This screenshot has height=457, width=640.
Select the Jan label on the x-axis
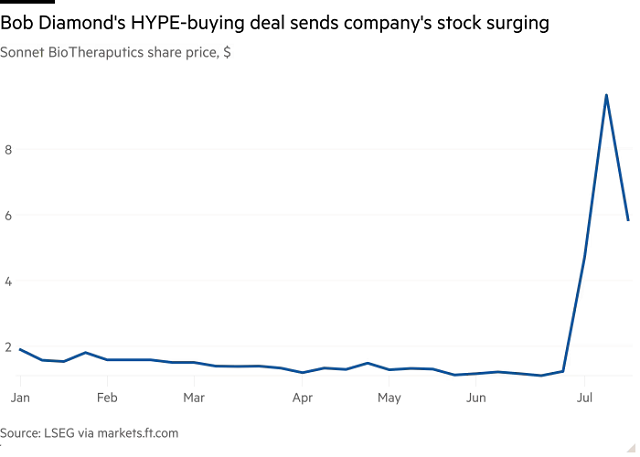pos(20,397)
